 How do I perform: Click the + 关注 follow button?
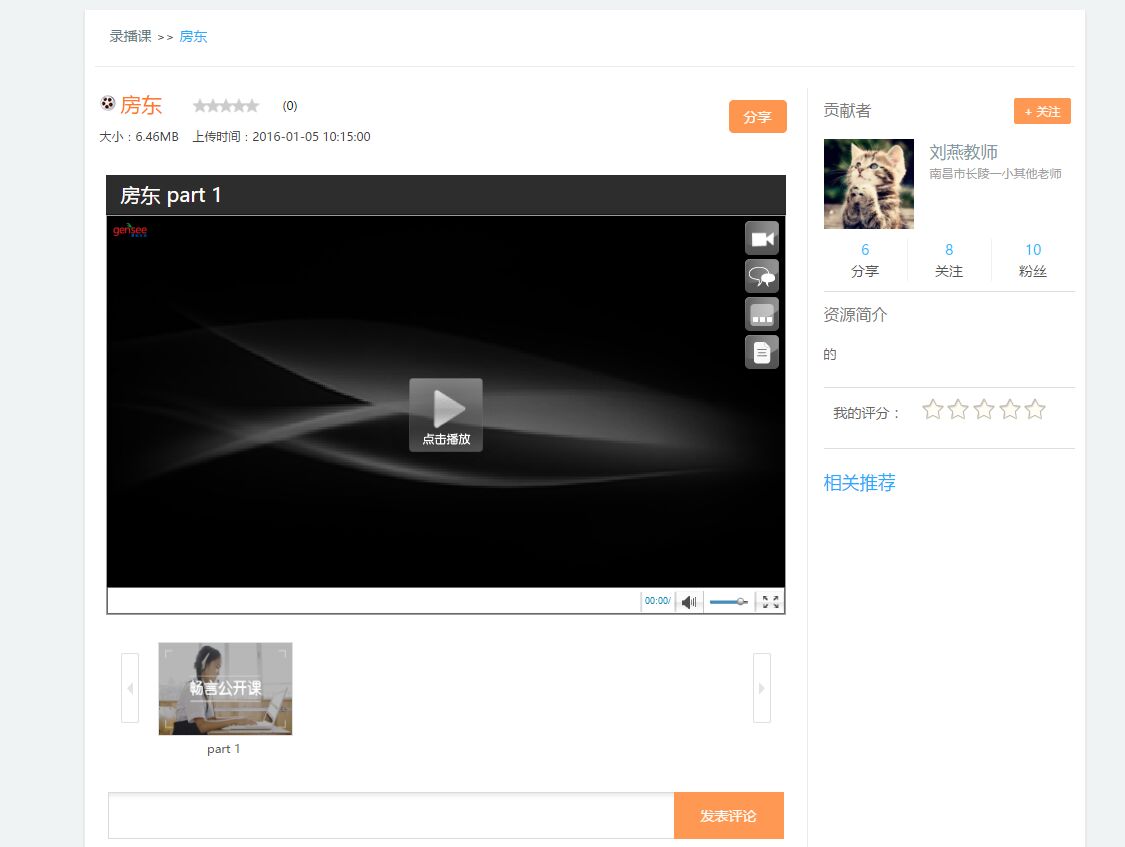tap(1042, 112)
